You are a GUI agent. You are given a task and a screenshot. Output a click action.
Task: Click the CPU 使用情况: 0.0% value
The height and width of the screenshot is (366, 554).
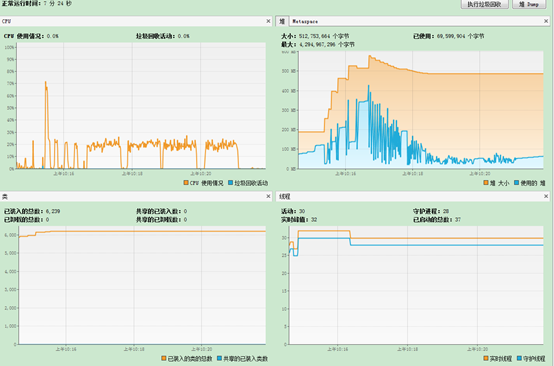pyautogui.click(x=31, y=36)
